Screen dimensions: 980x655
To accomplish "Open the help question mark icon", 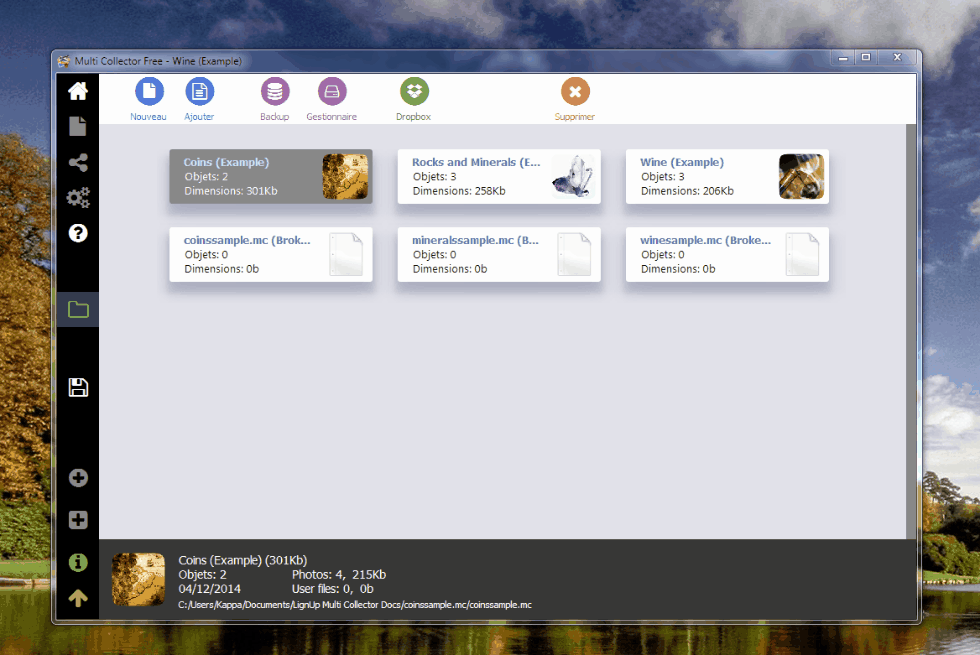I will click(x=78, y=233).
